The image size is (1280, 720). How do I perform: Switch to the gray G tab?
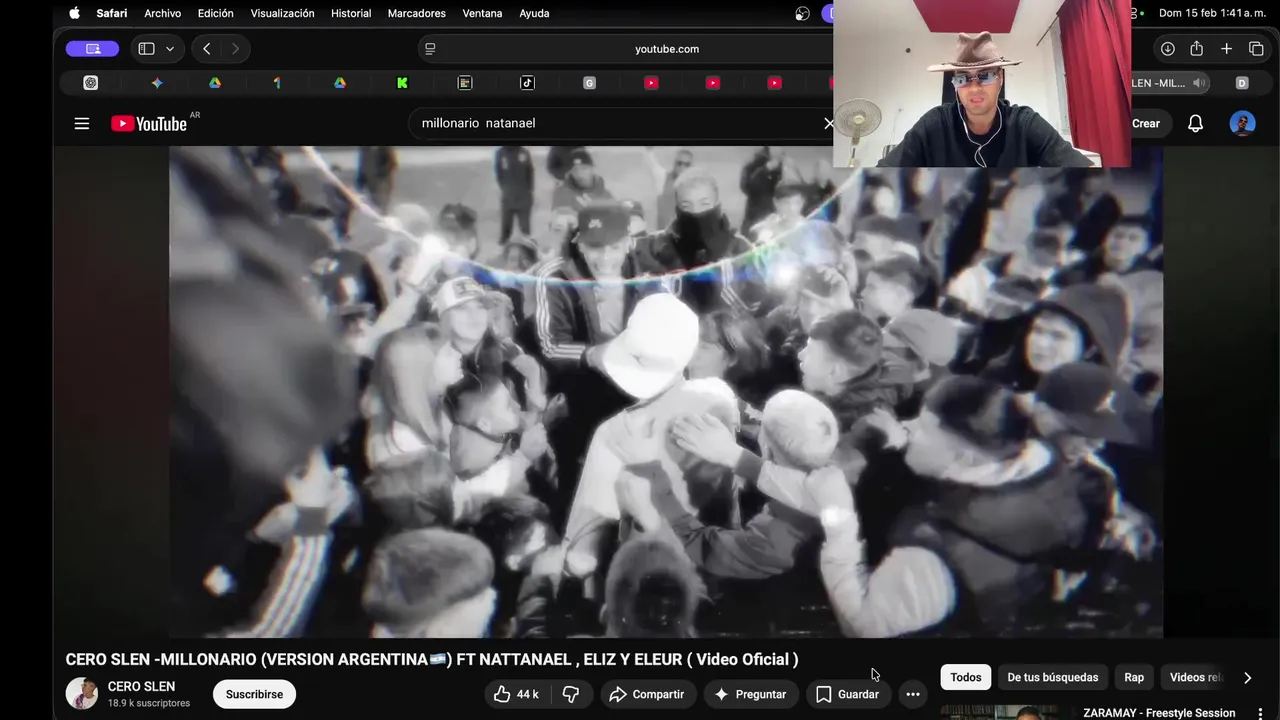coord(589,83)
